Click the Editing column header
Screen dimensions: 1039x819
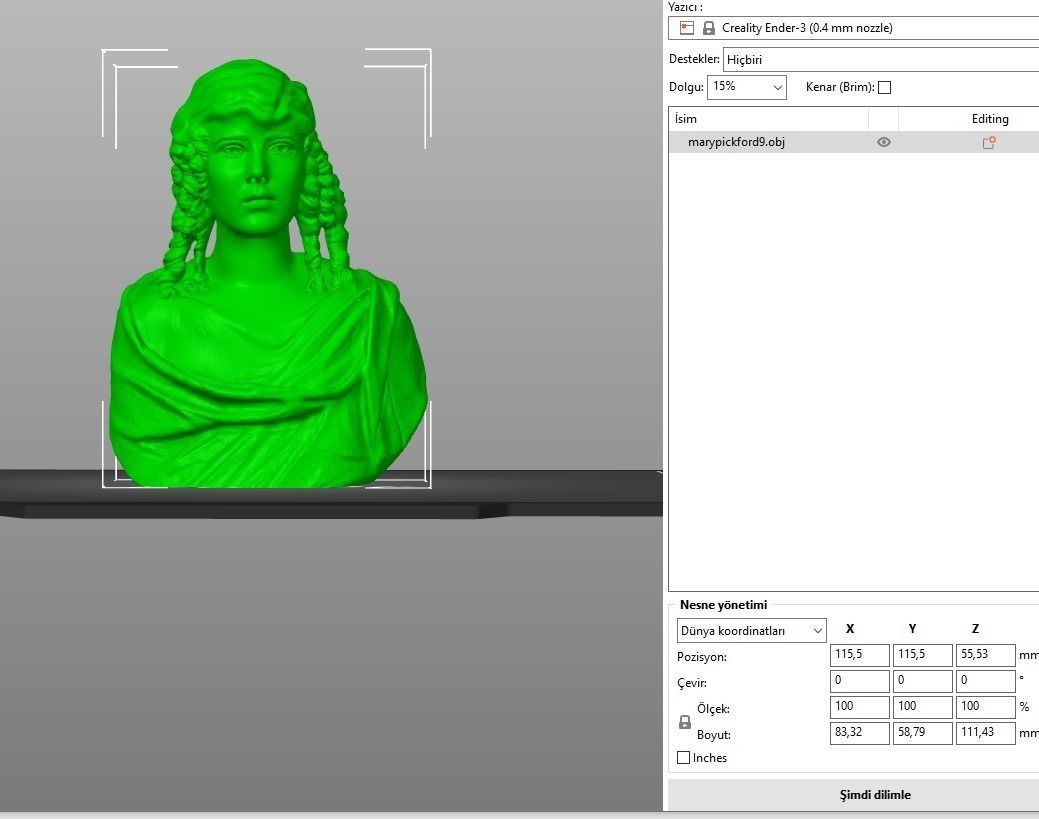click(x=969, y=119)
